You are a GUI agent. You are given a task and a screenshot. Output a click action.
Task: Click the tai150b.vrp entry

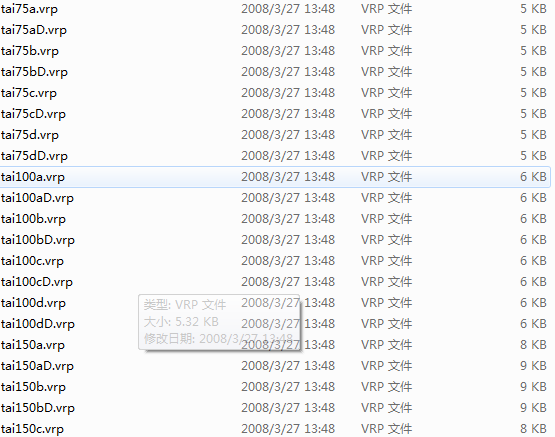coord(33,387)
